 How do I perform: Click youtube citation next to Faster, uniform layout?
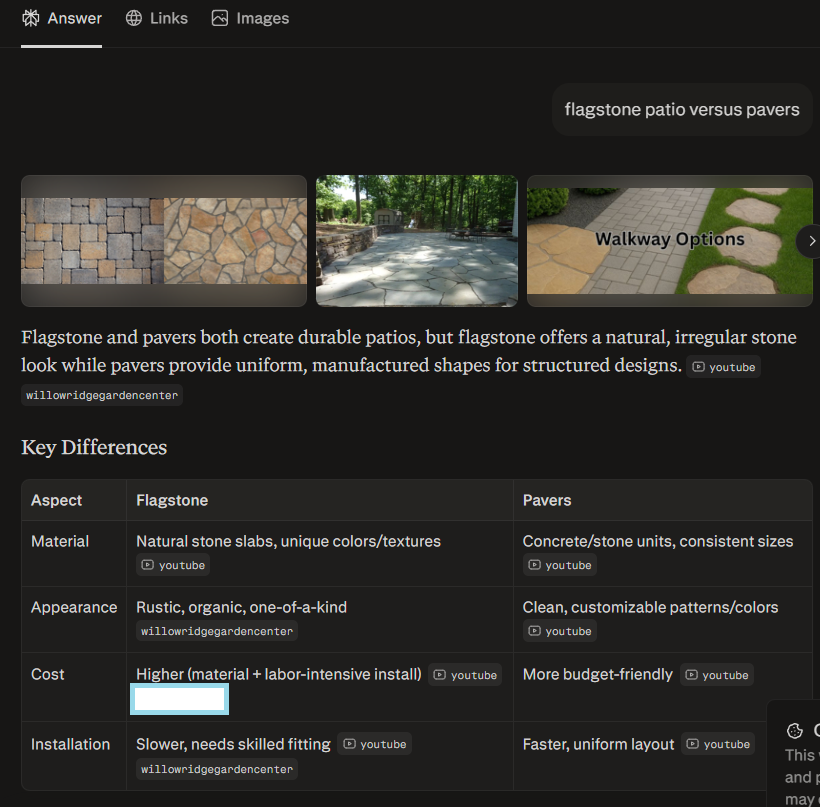point(718,744)
